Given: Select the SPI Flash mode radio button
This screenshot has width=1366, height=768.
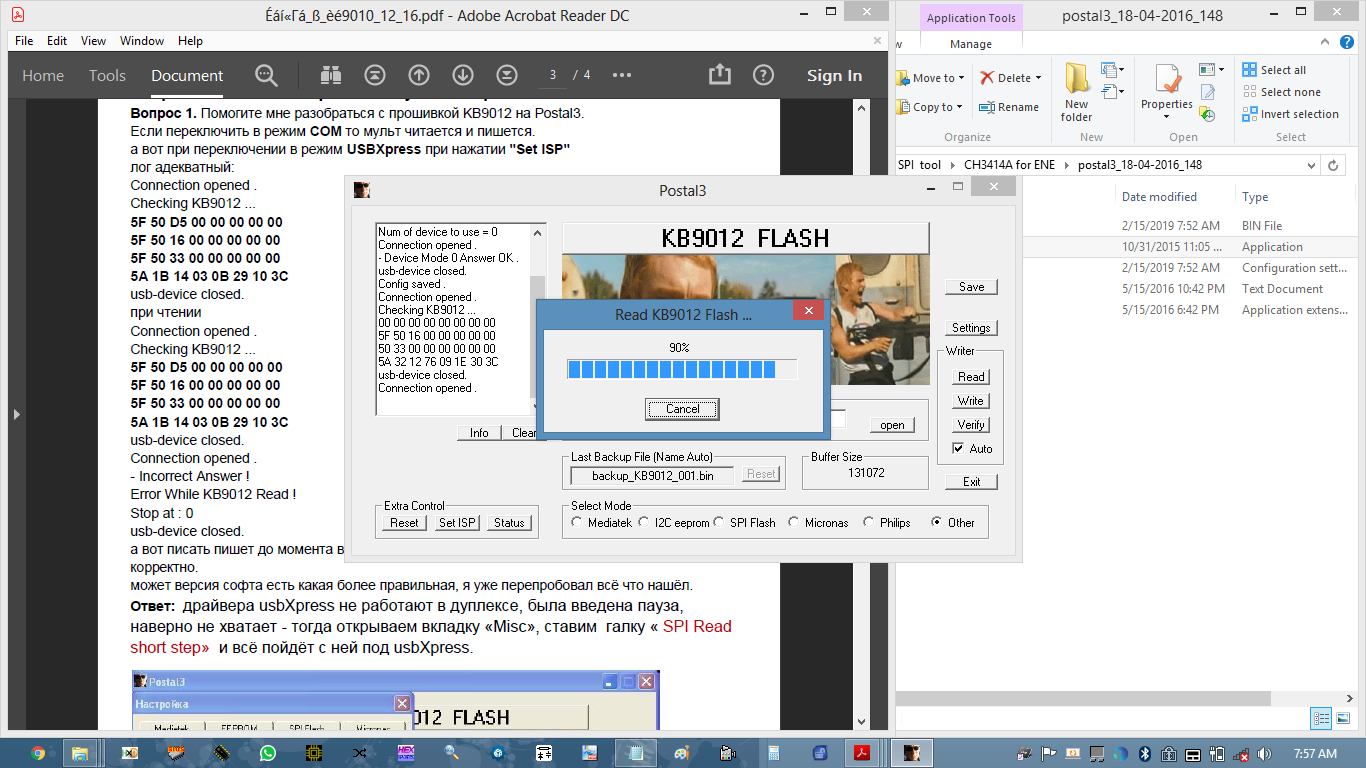Looking at the screenshot, I should pyautogui.click(x=720, y=523).
